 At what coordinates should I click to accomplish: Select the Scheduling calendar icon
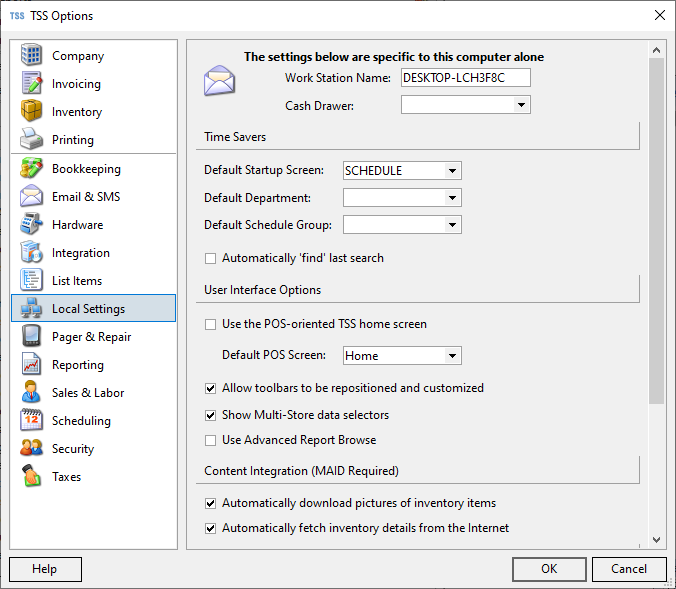31,421
